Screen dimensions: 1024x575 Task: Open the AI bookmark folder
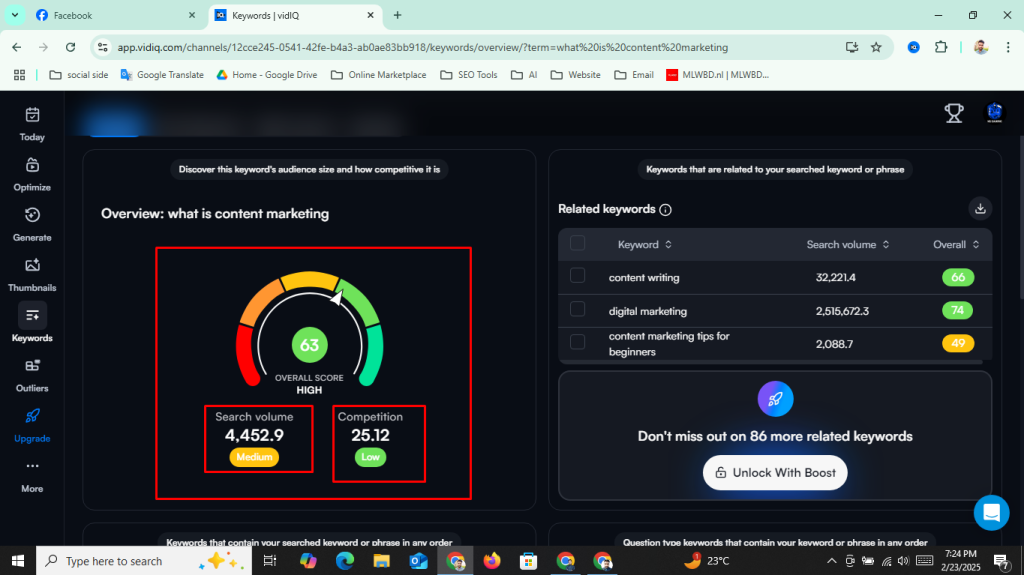tap(524, 75)
